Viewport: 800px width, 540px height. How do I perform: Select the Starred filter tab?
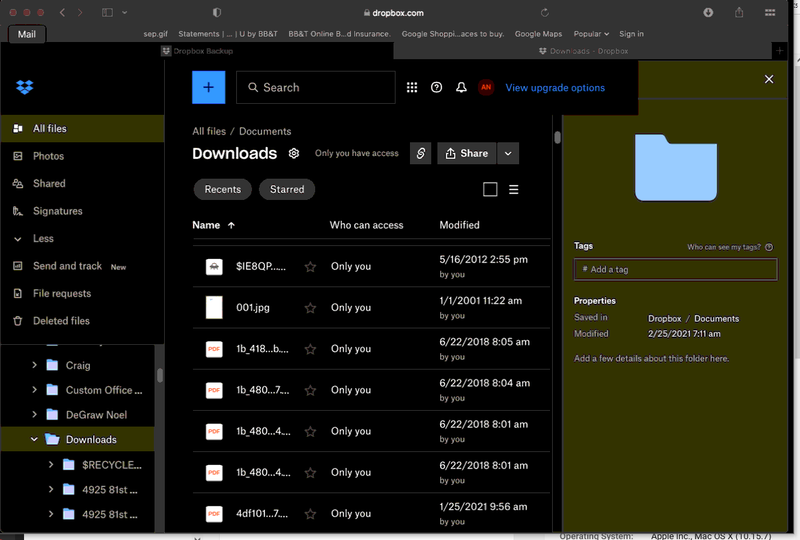tap(287, 189)
